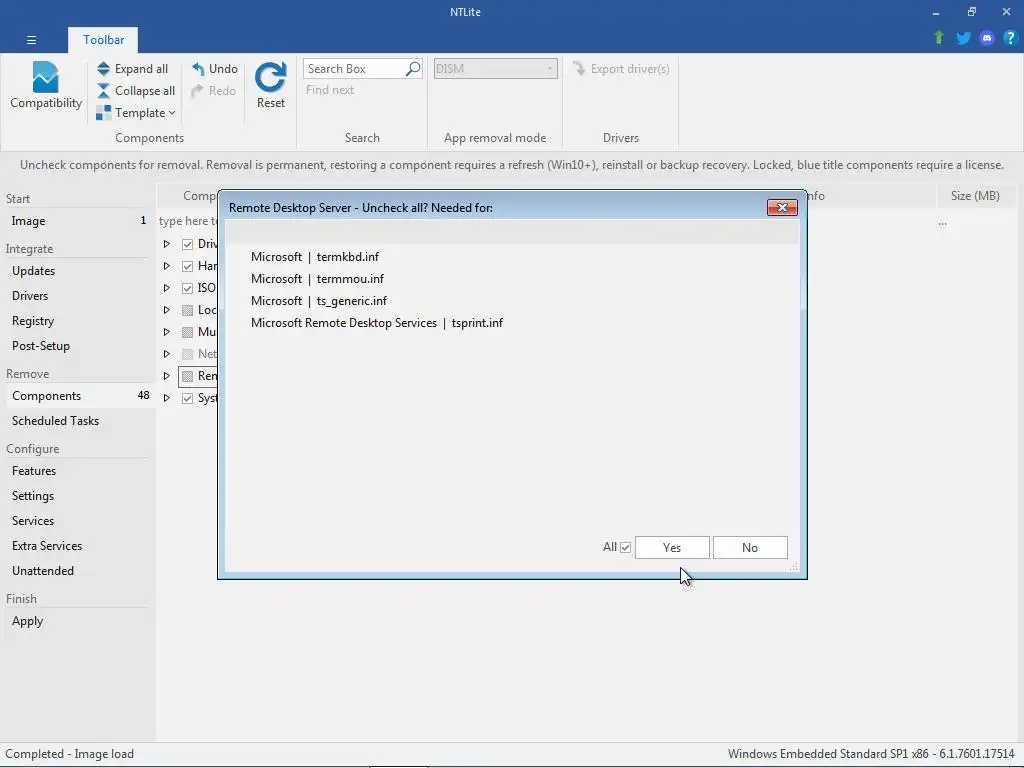Select the tsprint.inf entry

[x=377, y=323]
